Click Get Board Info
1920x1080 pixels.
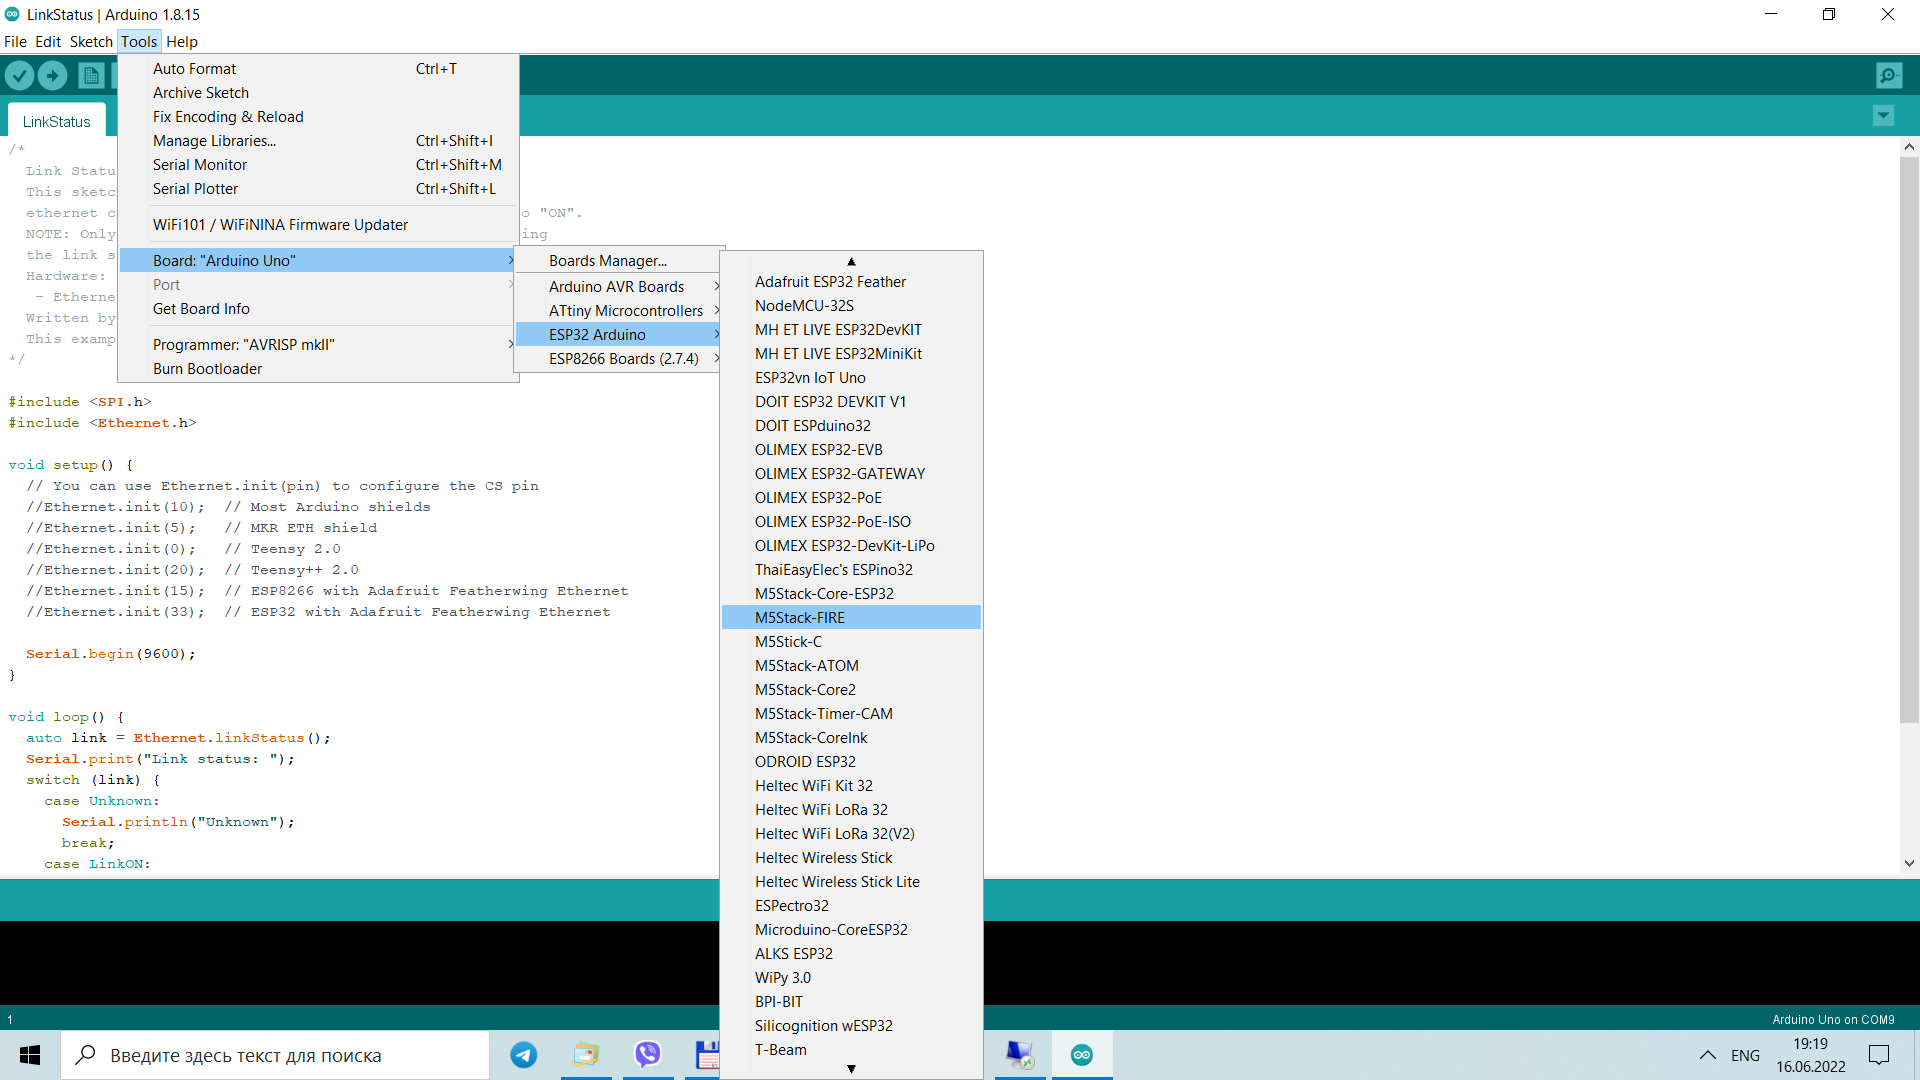point(201,309)
